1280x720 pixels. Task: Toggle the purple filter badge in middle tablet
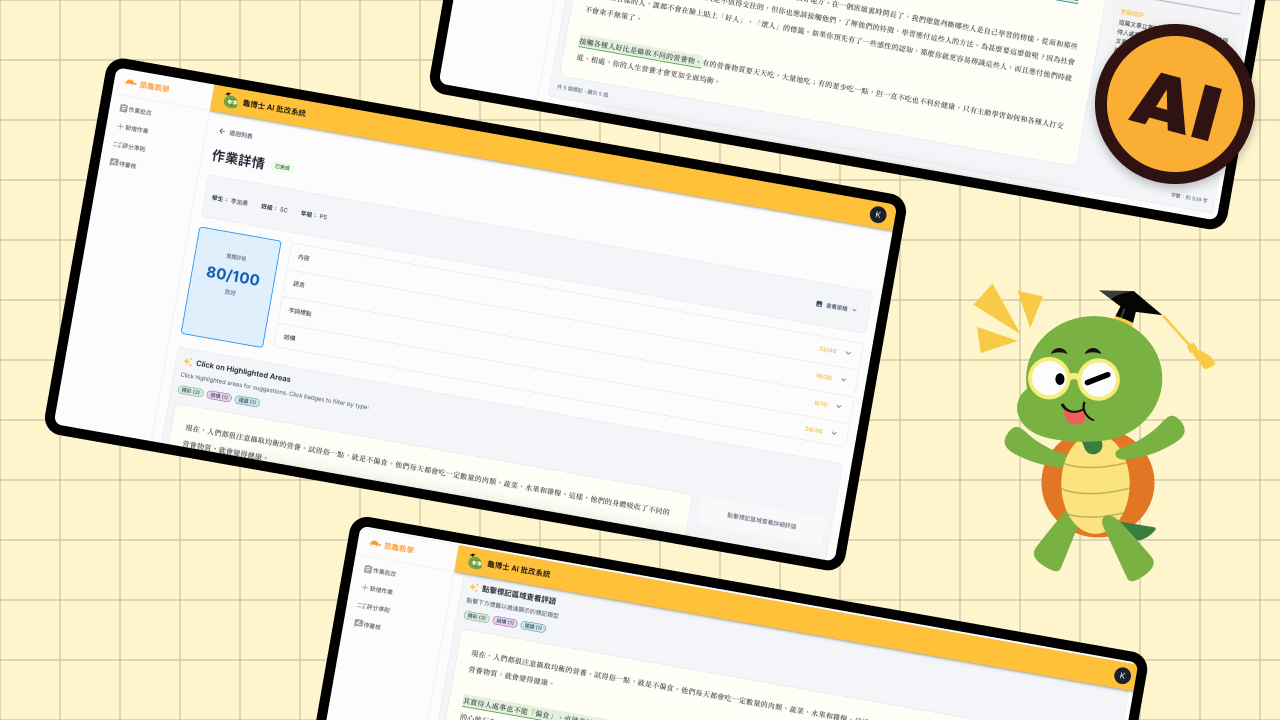click(x=218, y=396)
